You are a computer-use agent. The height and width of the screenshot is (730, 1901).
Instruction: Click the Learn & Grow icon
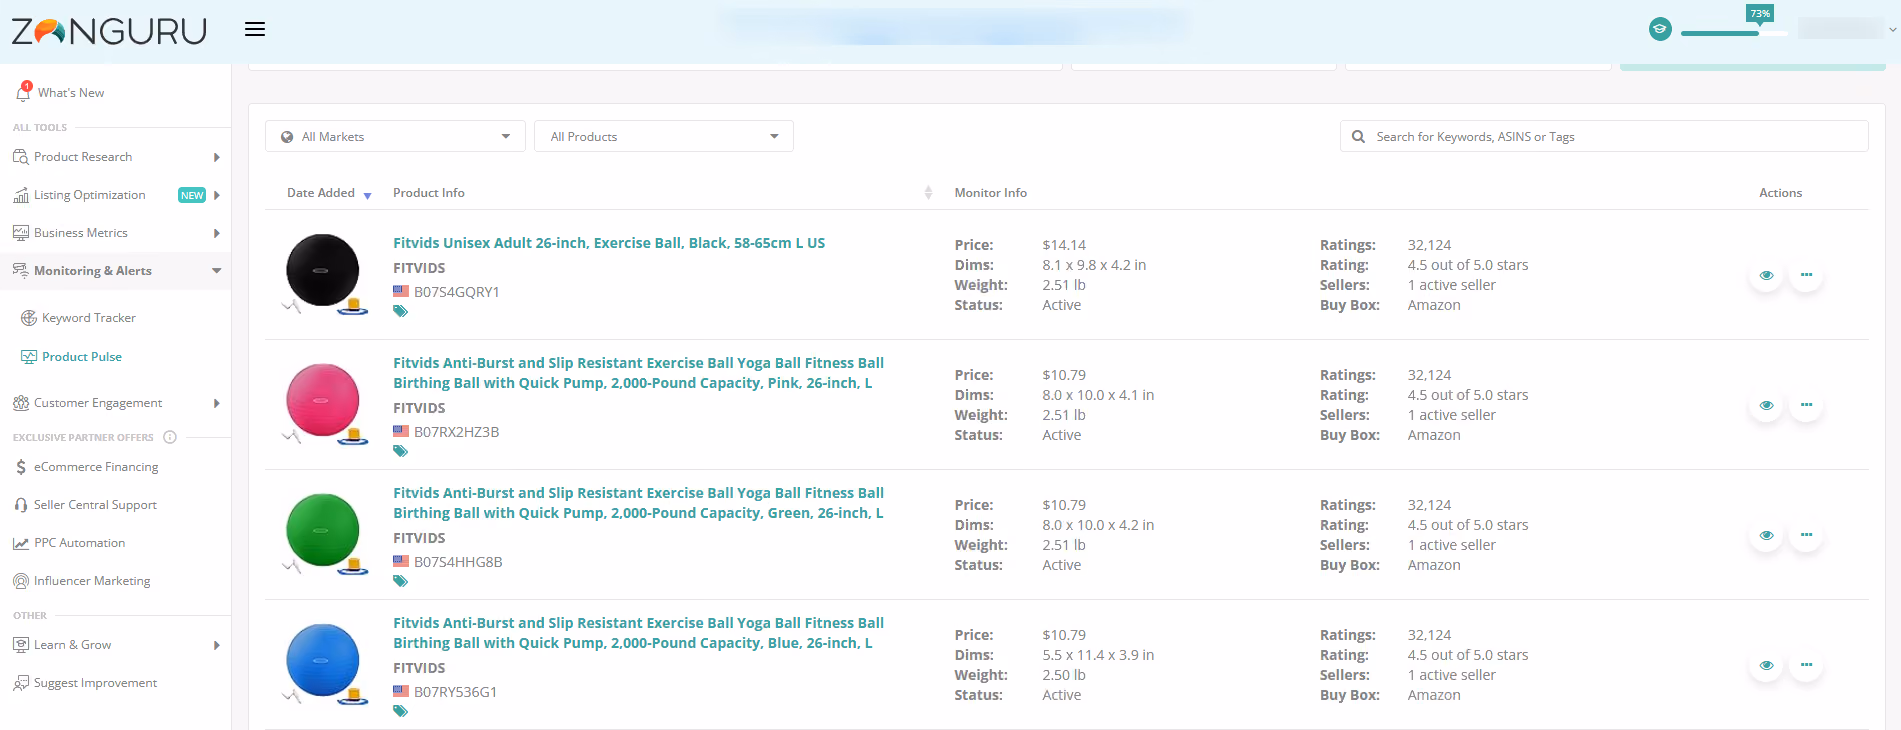(21, 645)
